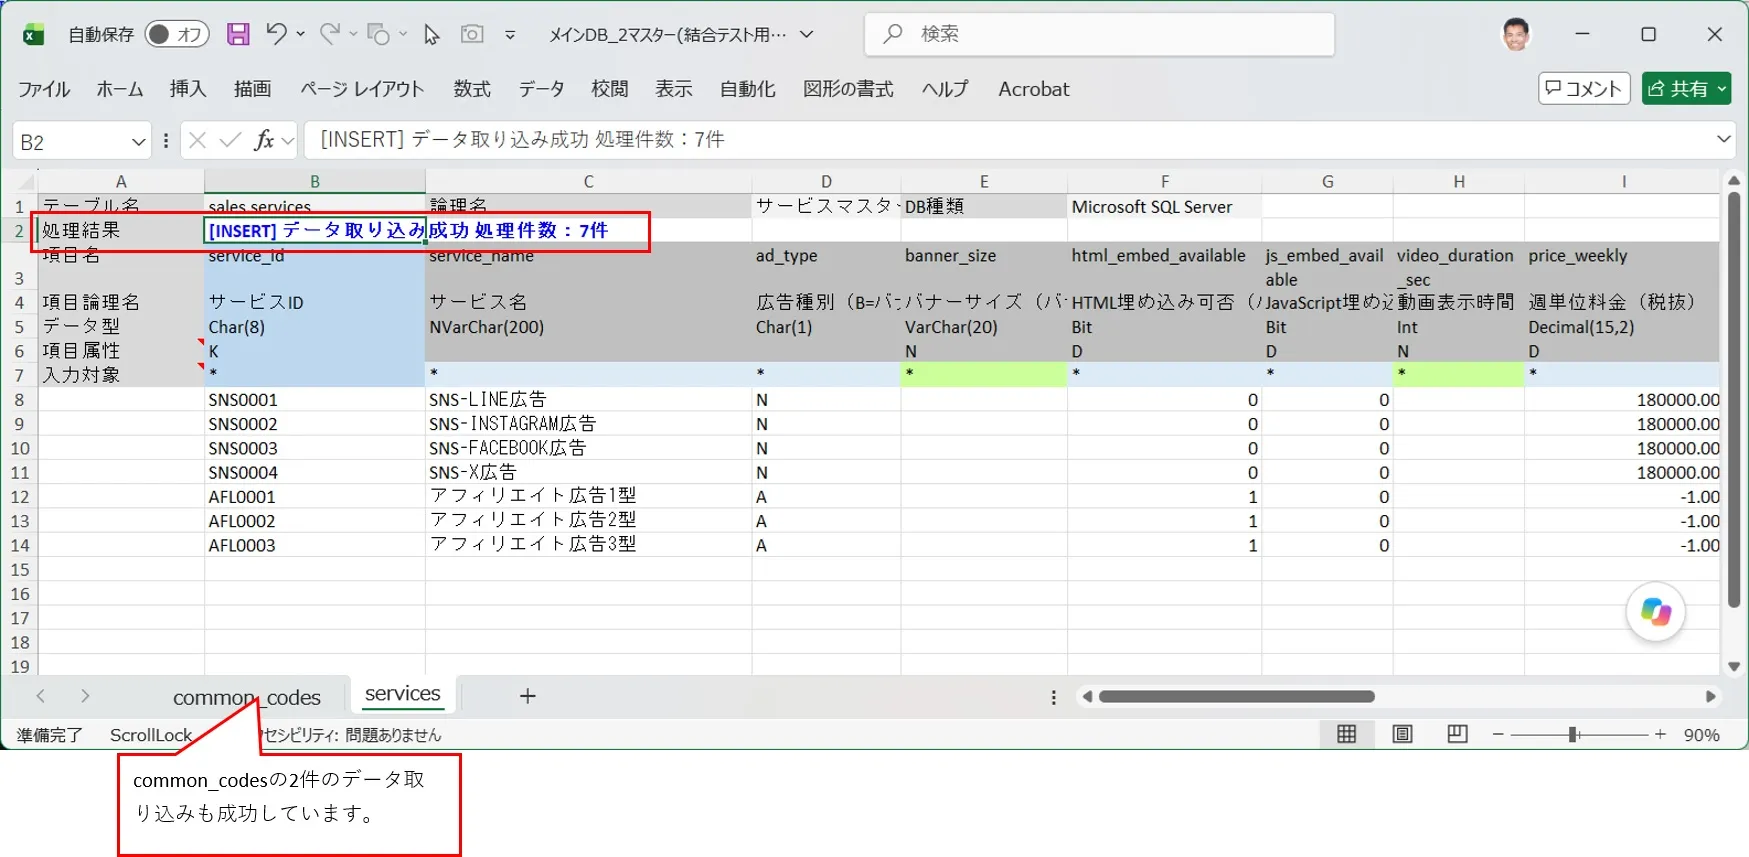
Task: Open the Share button dropdown arrow
Action: coord(1722,89)
